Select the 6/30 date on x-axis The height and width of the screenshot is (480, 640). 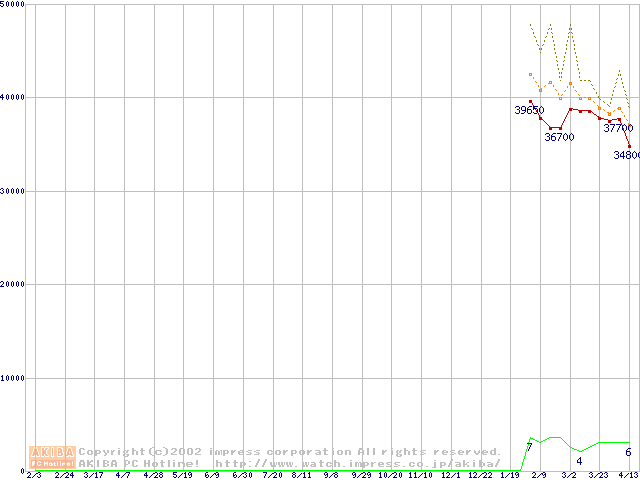tap(242, 475)
